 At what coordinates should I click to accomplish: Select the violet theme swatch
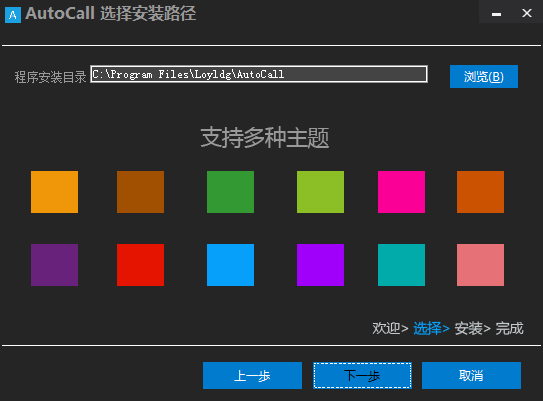tap(320, 265)
